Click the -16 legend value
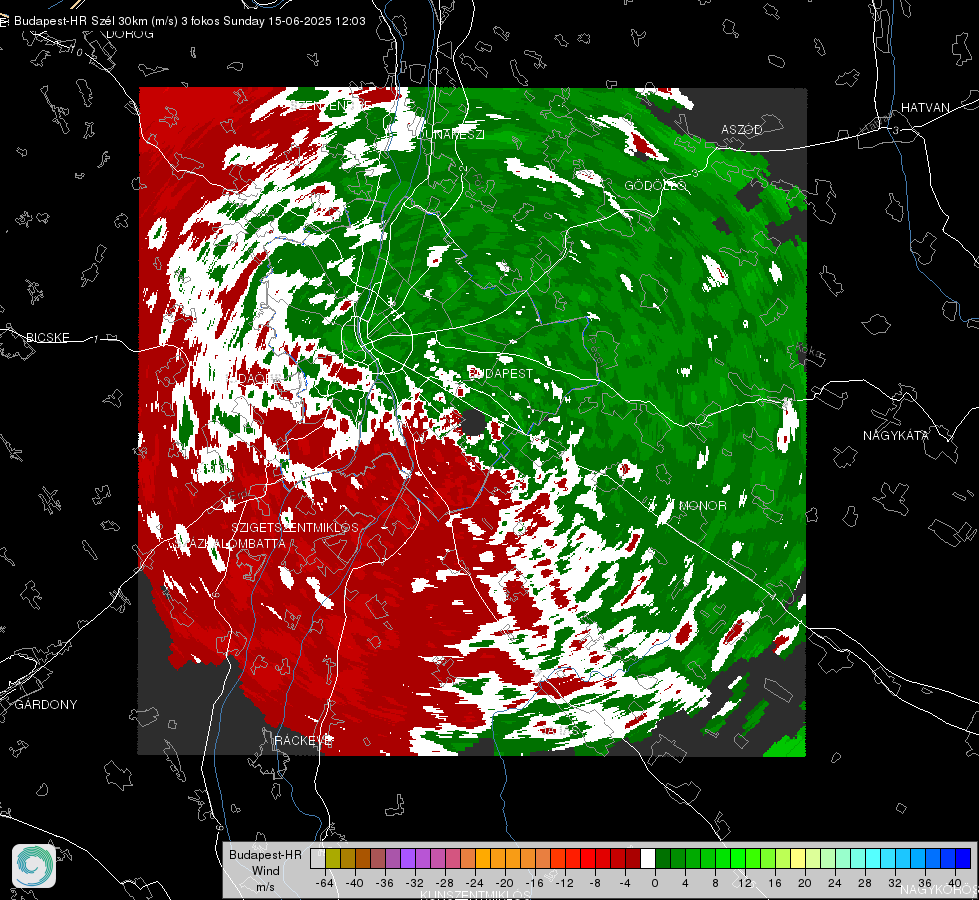This screenshot has height=900, width=979. (x=534, y=883)
